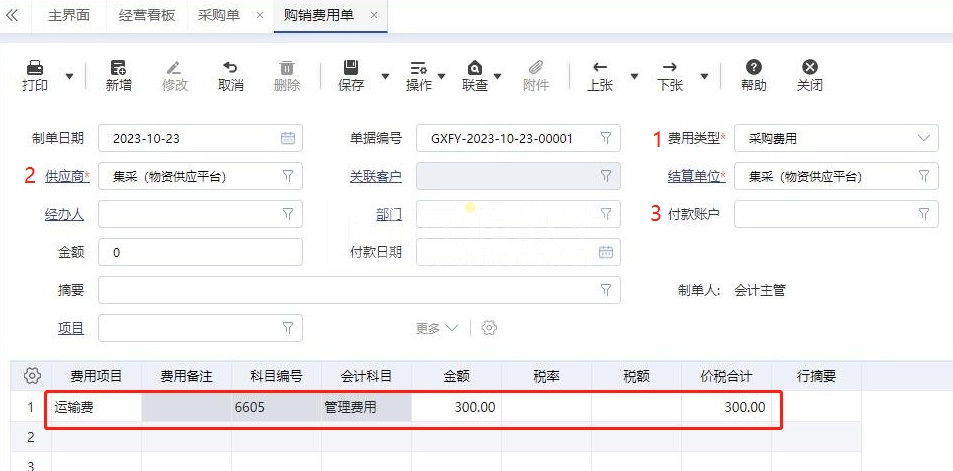Click the 取消 (Cancel) undo icon
The height and width of the screenshot is (471, 953).
click(x=230, y=68)
